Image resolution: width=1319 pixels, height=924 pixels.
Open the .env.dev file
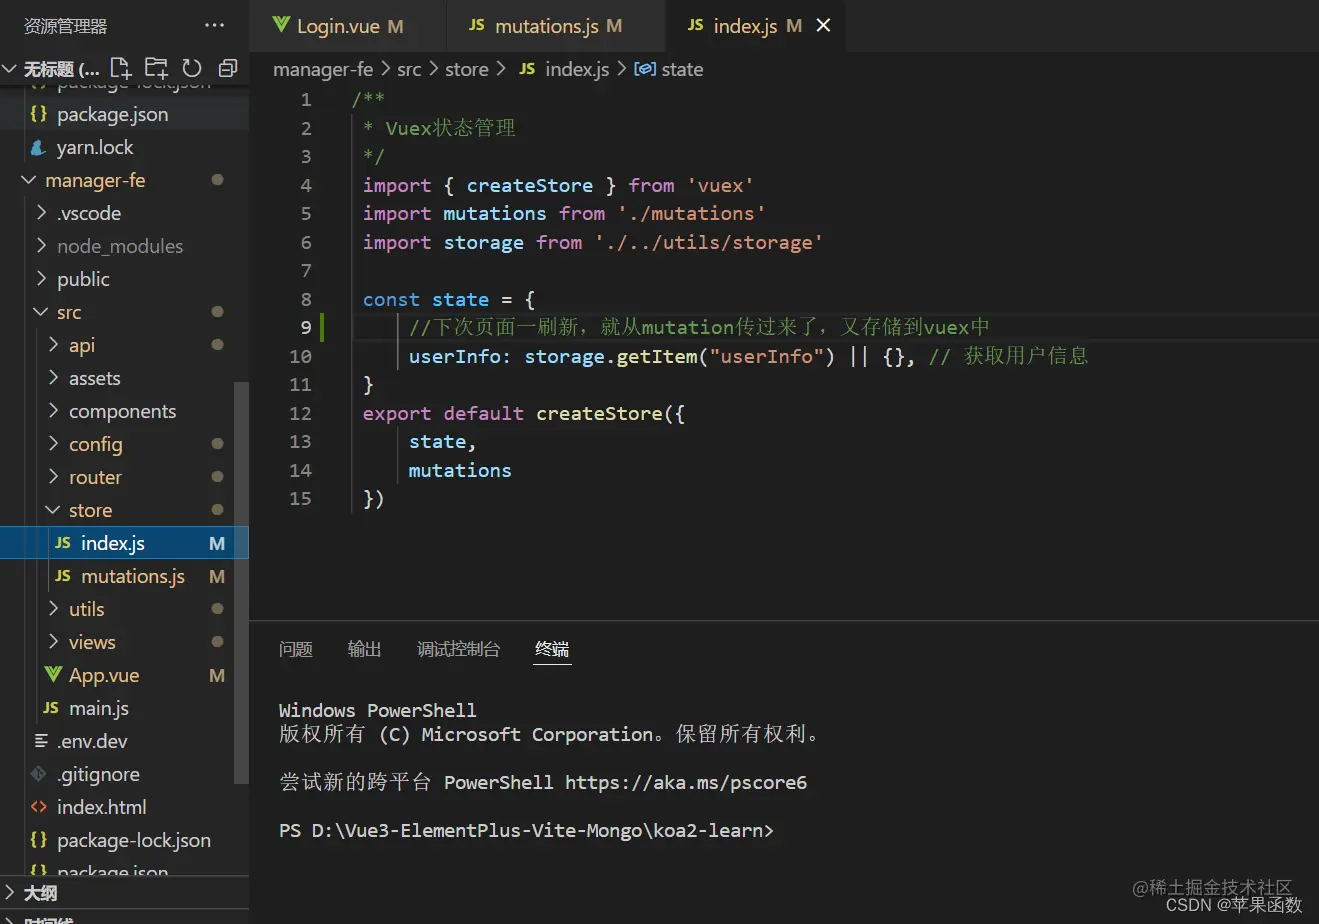pos(124,741)
